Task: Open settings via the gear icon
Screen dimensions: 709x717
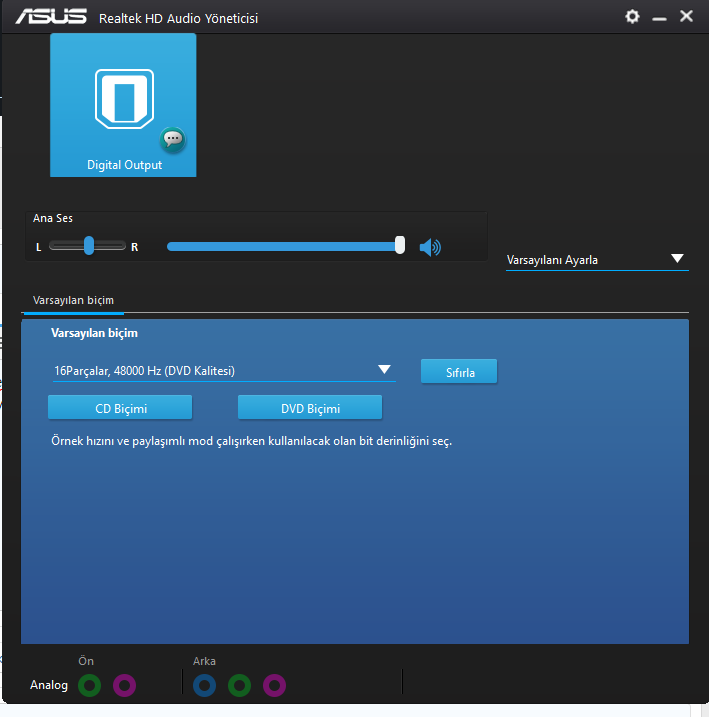Action: 632,17
